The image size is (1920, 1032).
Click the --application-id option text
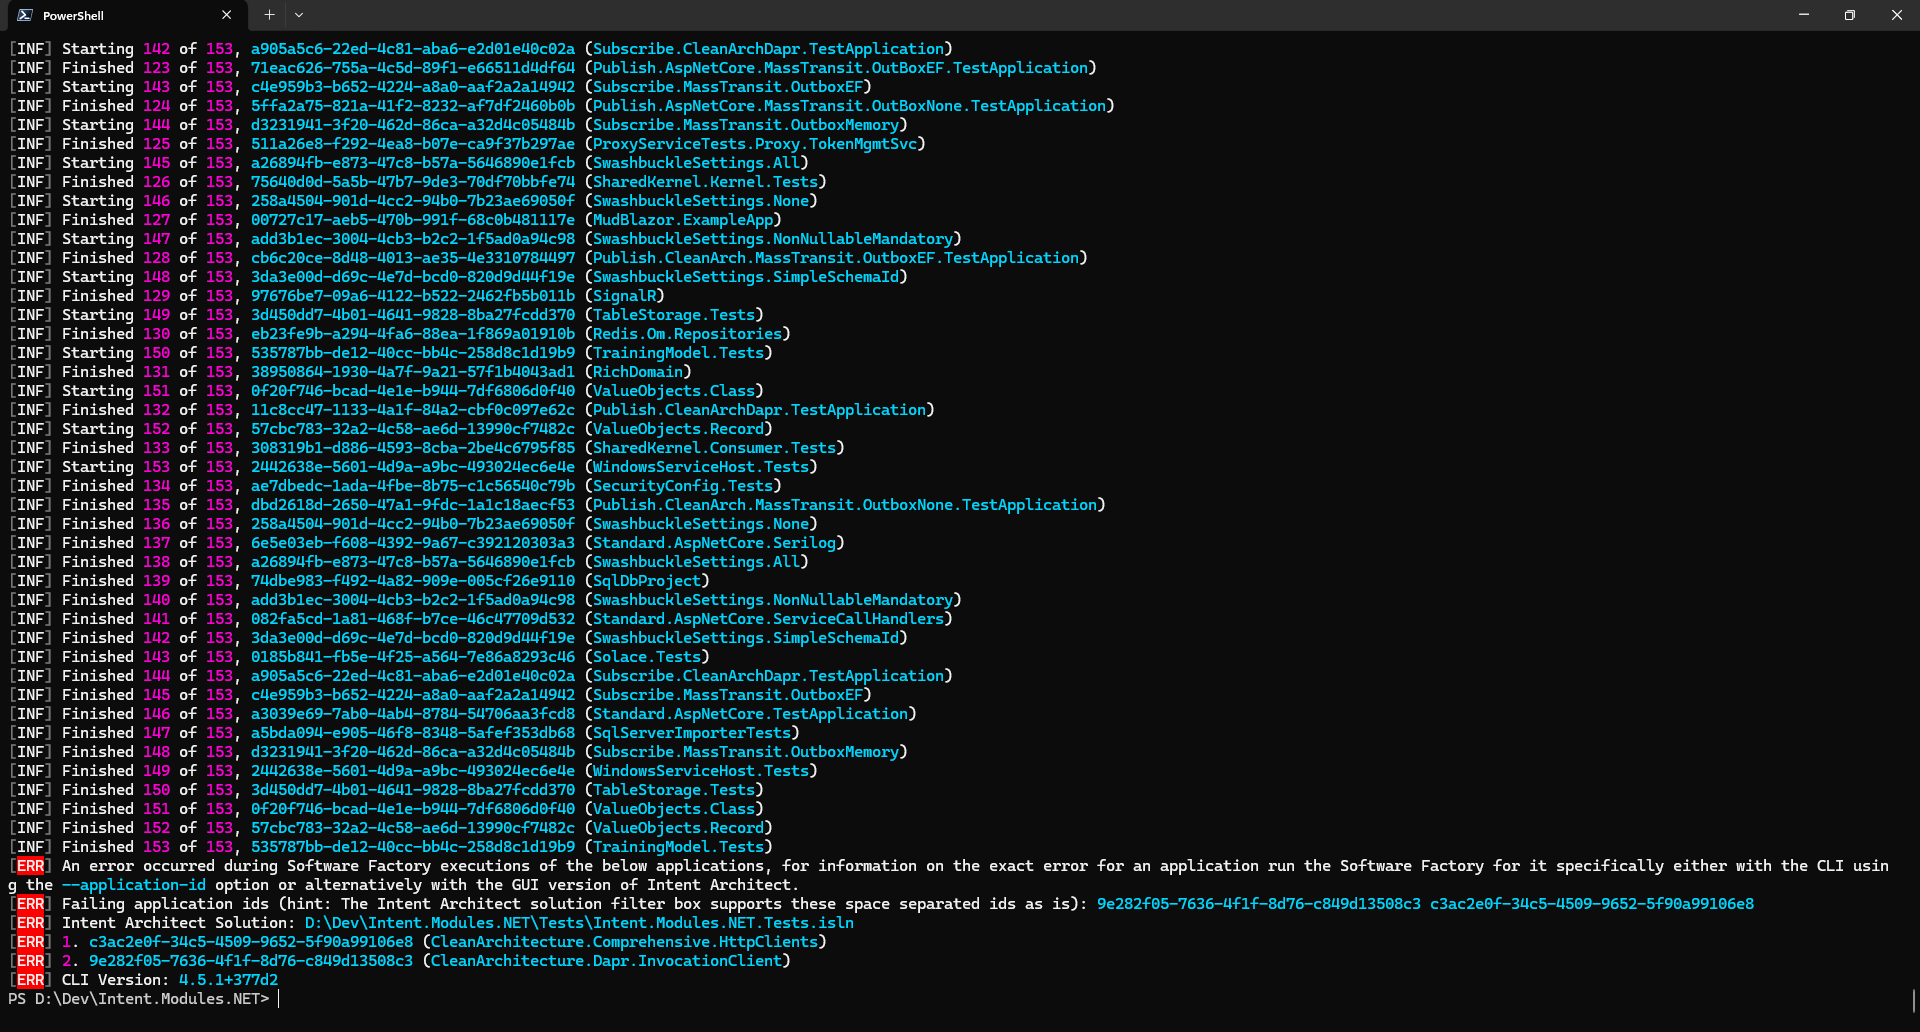pyautogui.click(x=134, y=885)
